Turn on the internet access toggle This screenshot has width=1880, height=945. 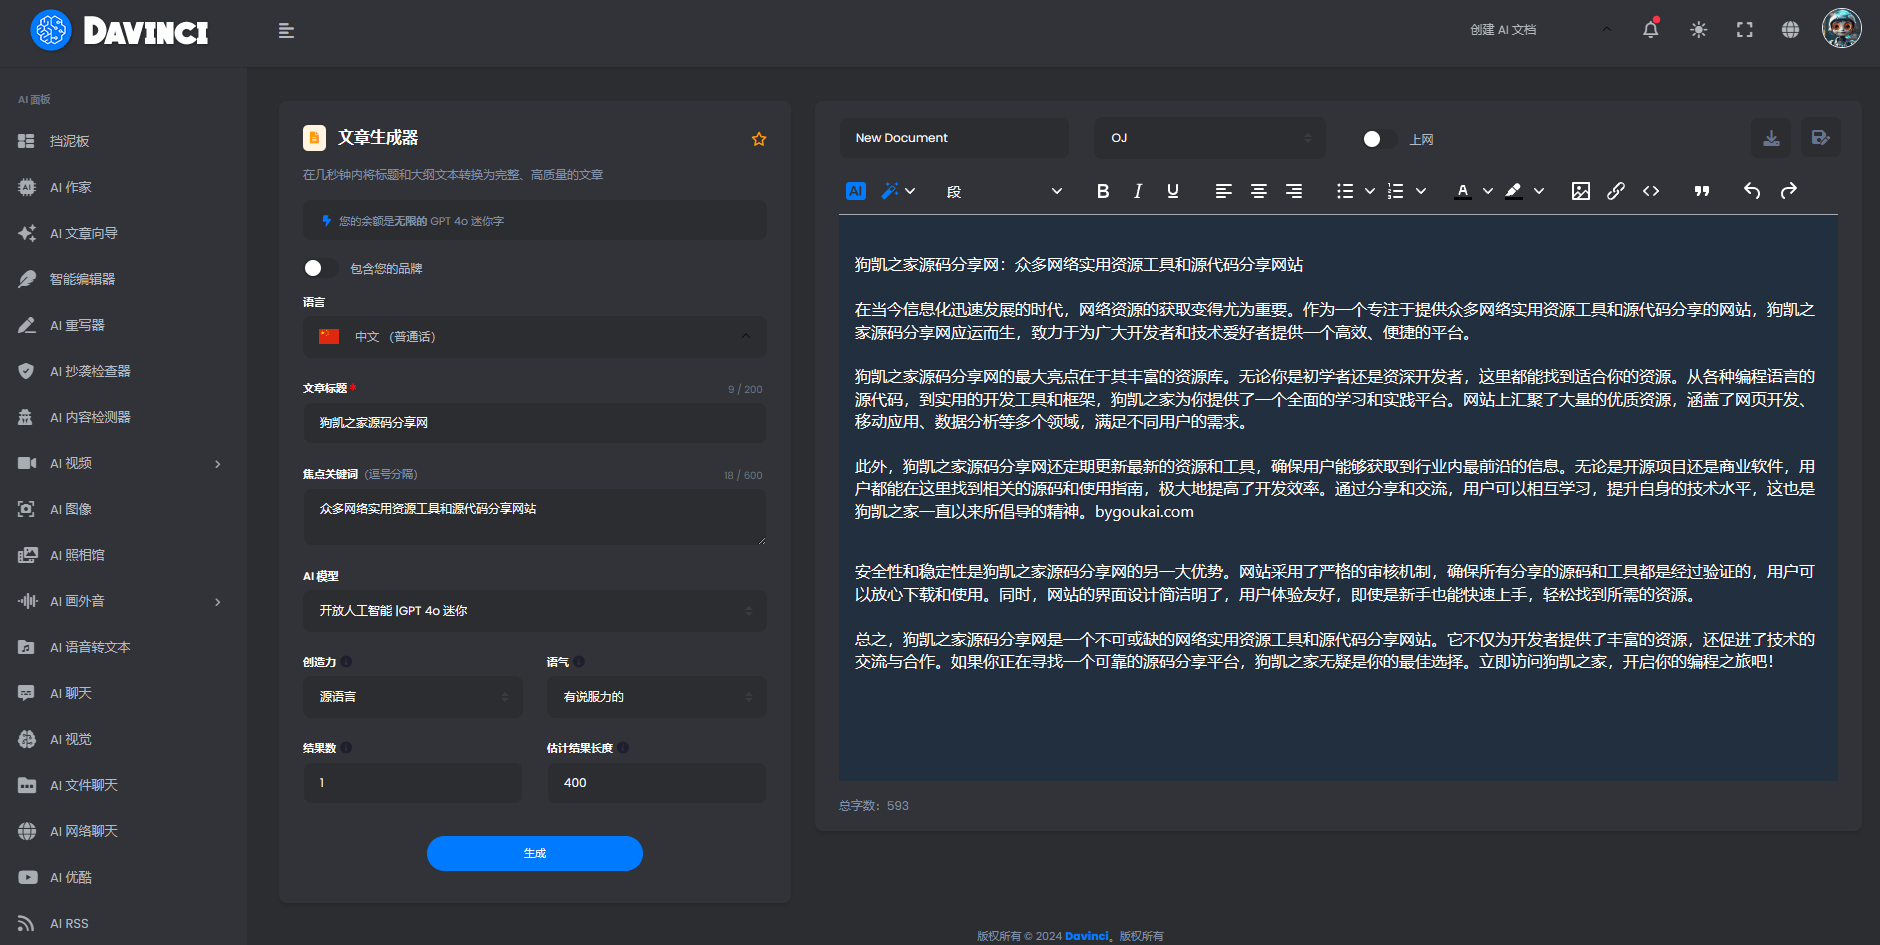1379,139
